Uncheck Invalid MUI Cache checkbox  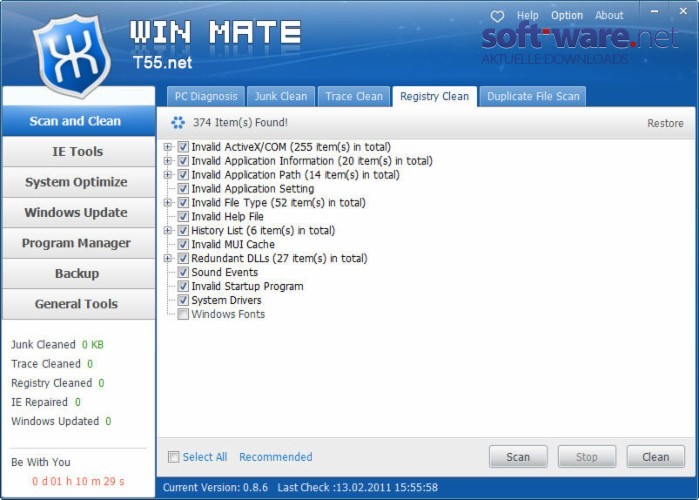(x=183, y=244)
